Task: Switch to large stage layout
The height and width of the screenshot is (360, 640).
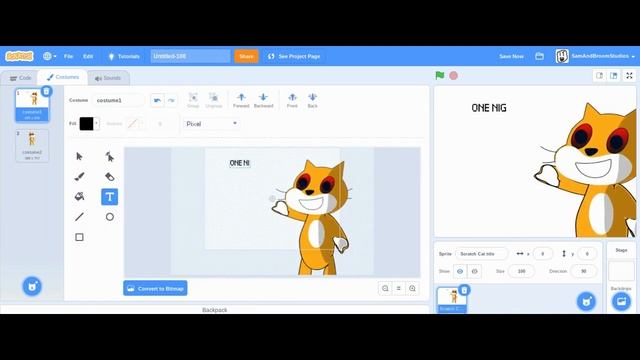Action: [x=613, y=76]
